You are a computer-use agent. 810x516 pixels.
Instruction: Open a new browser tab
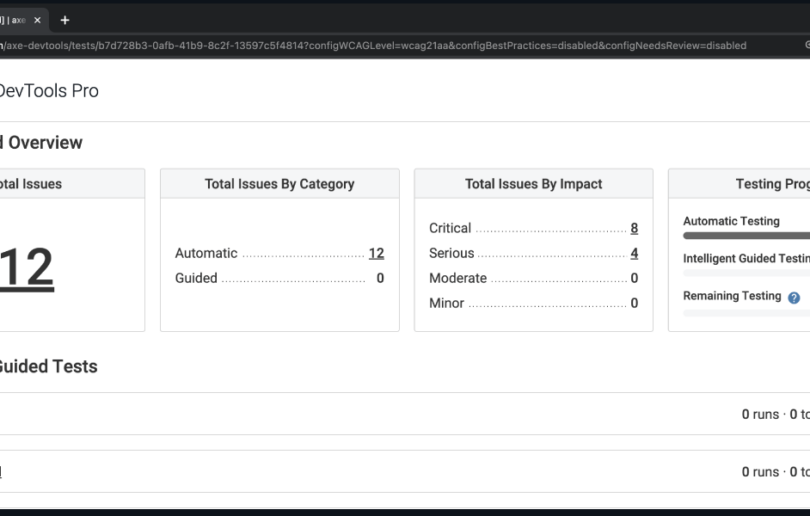click(x=65, y=20)
